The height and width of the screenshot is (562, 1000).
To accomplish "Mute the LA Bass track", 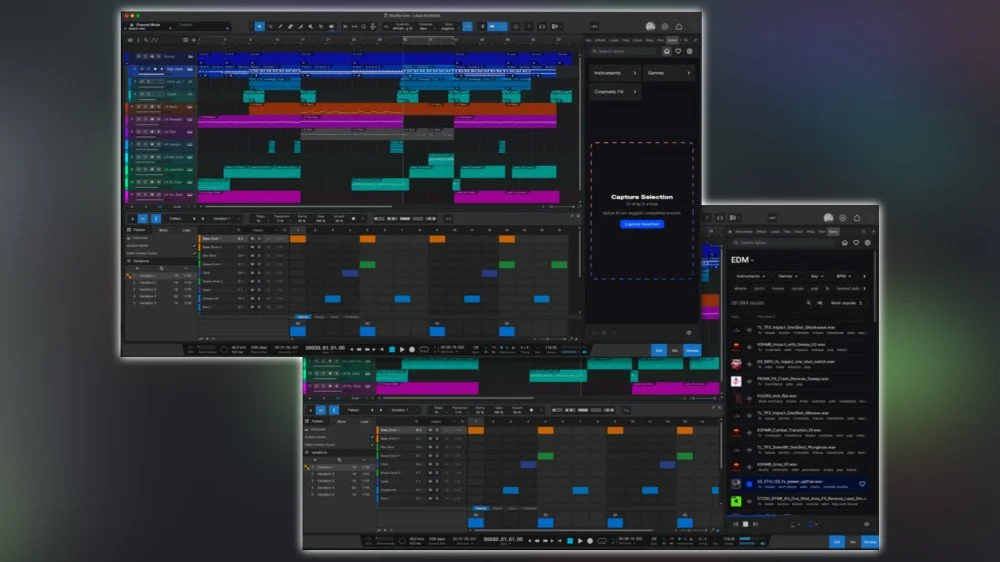I will [138, 107].
